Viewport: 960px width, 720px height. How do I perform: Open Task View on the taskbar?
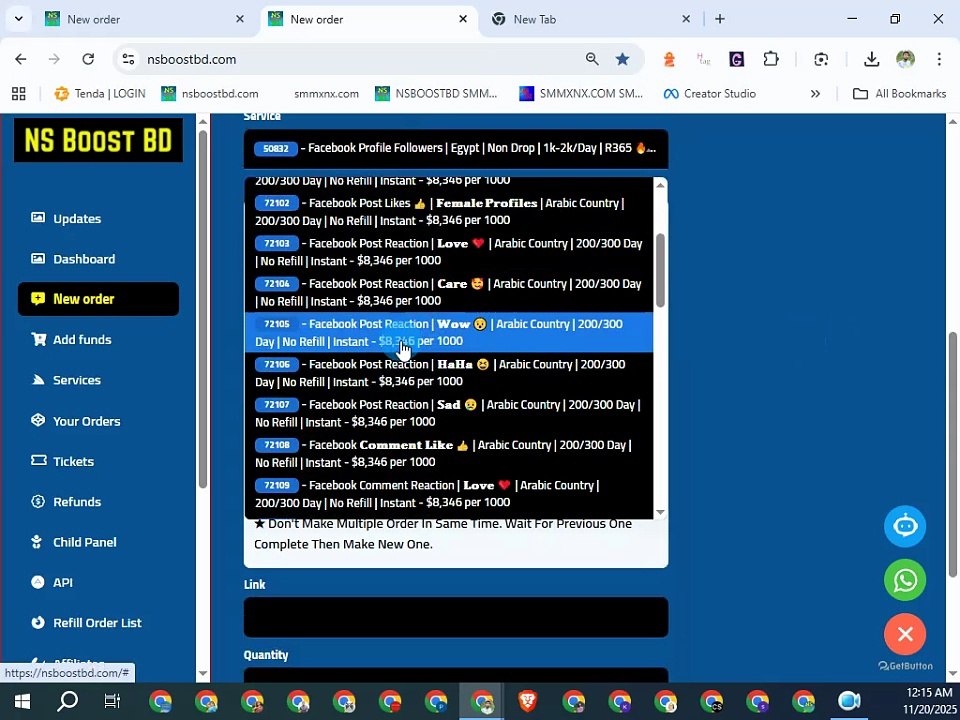[x=113, y=701]
